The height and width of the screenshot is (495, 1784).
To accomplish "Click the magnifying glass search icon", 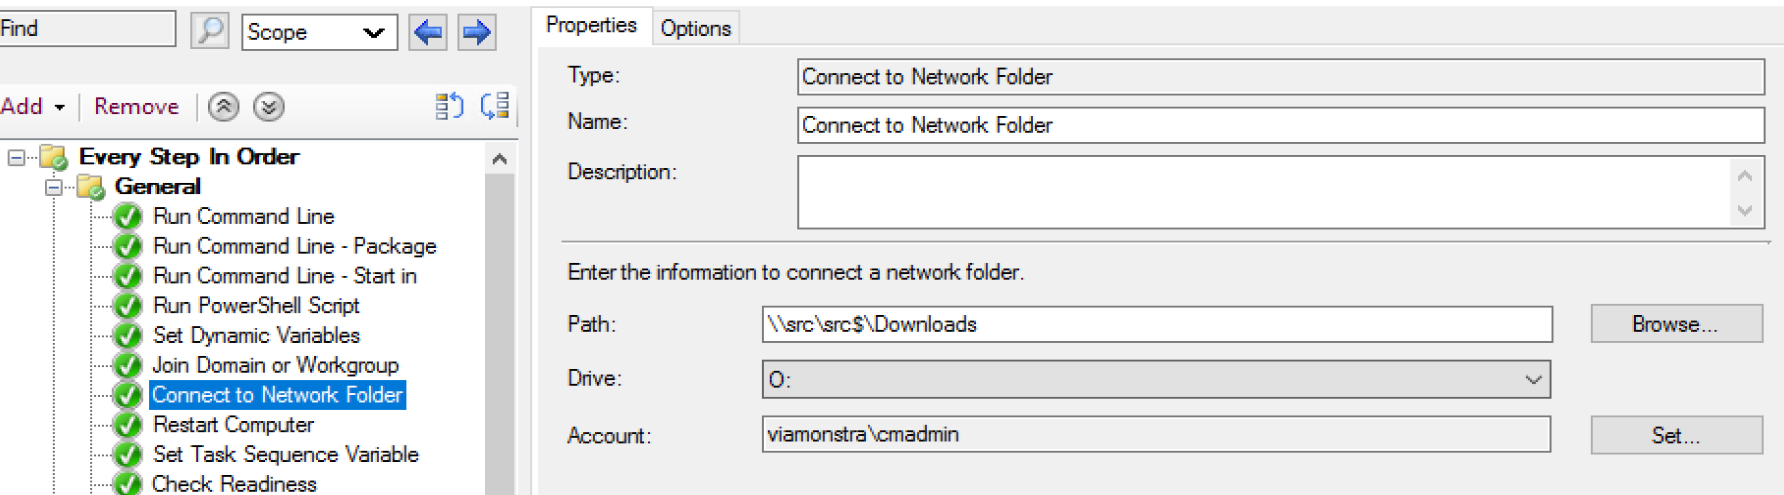I will 210,30.
